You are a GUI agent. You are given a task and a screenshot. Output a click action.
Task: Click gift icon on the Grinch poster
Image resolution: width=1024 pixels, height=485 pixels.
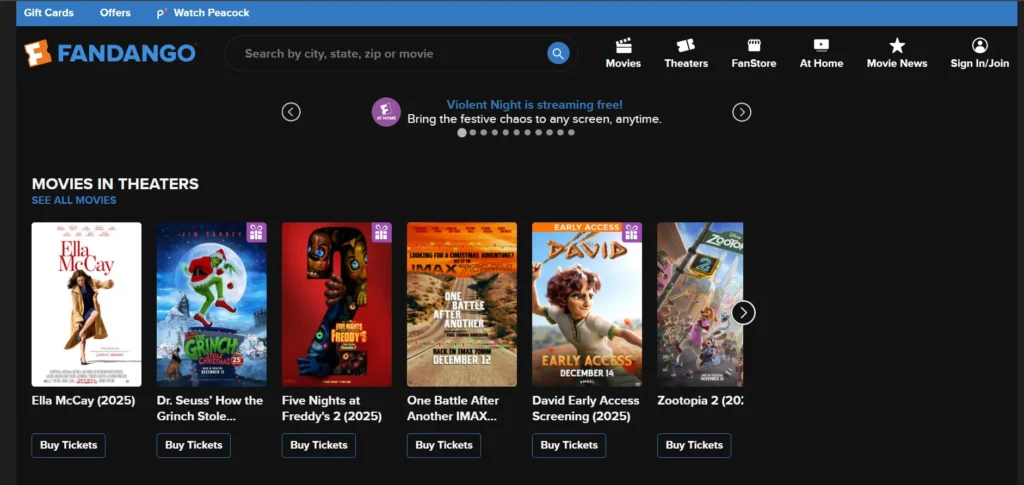(256, 232)
